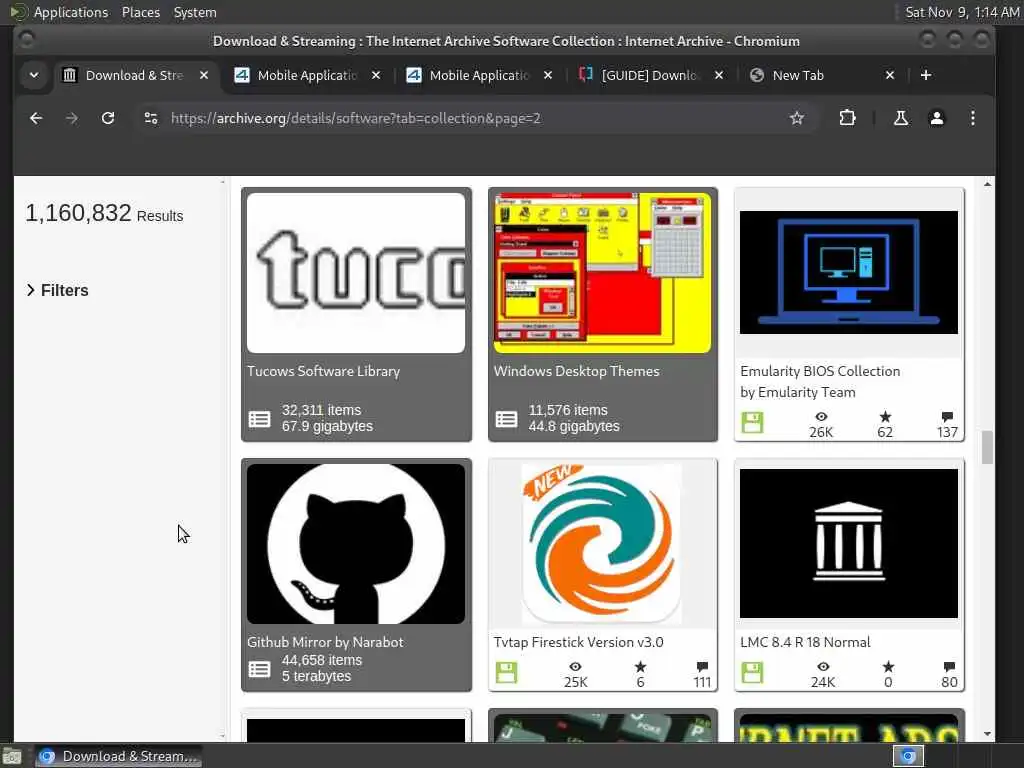Image resolution: width=1024 pixels, height=768 pixels.
Task: Click views eye icon on Tvtap Firestick card
Action: click(x=575, y=667)
